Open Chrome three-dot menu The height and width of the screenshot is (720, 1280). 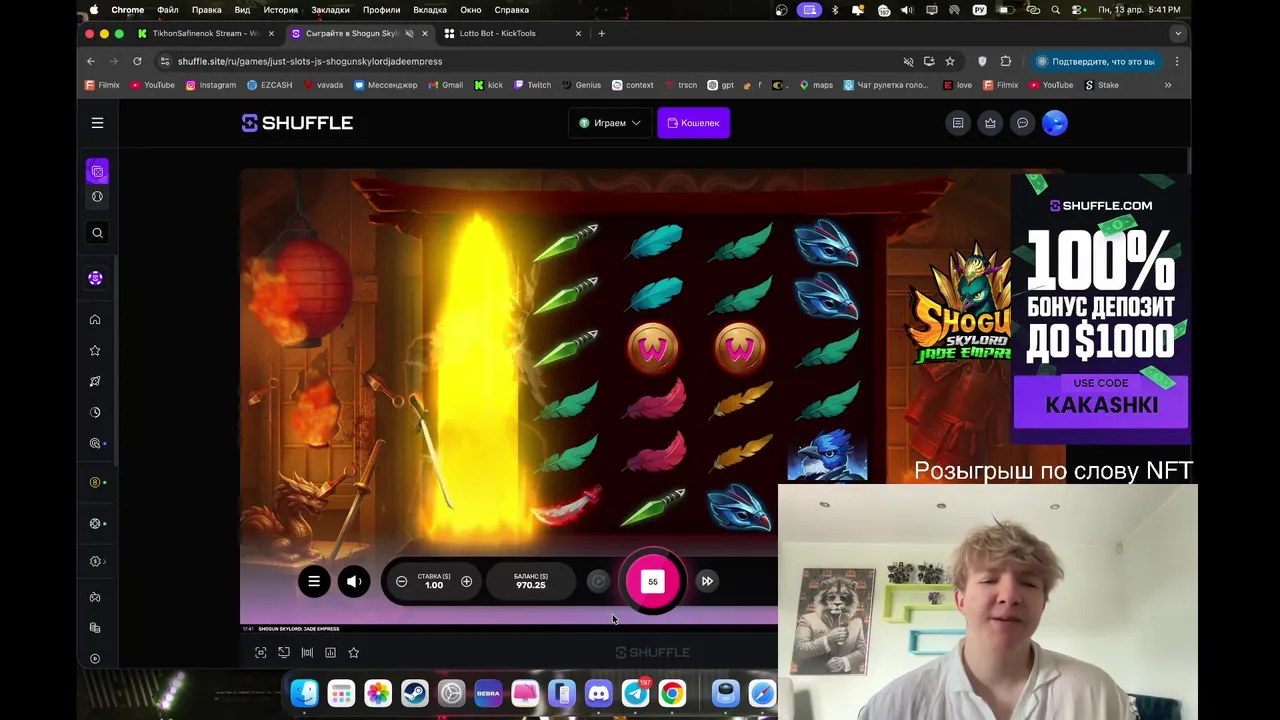(1177, 61)
